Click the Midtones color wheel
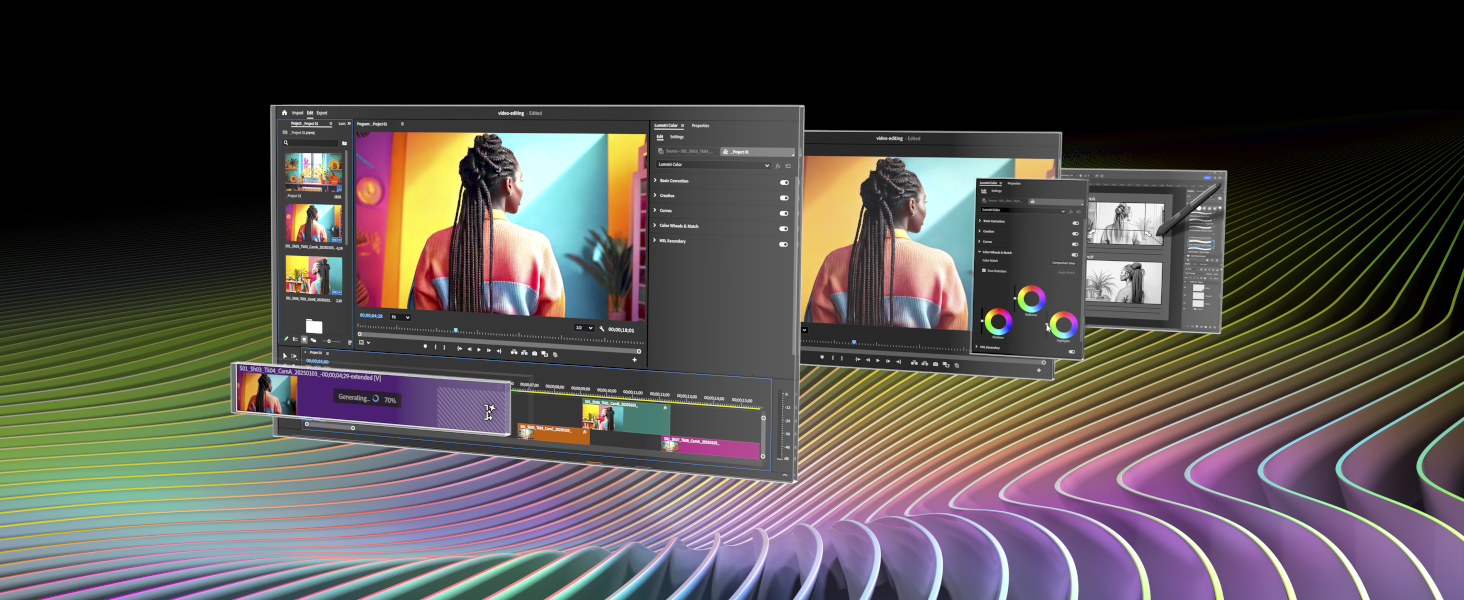1464x600 pixels. (x=1031, y=298)
